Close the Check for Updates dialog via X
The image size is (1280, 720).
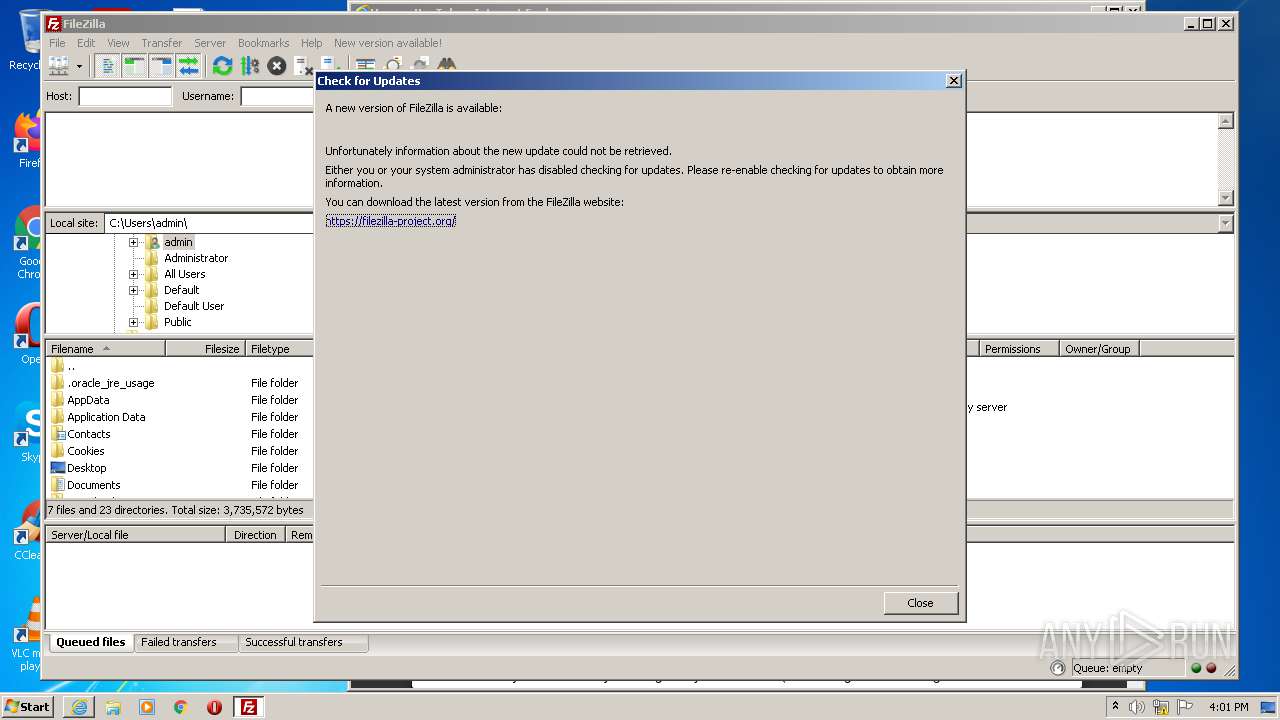(x=953, y=81)
